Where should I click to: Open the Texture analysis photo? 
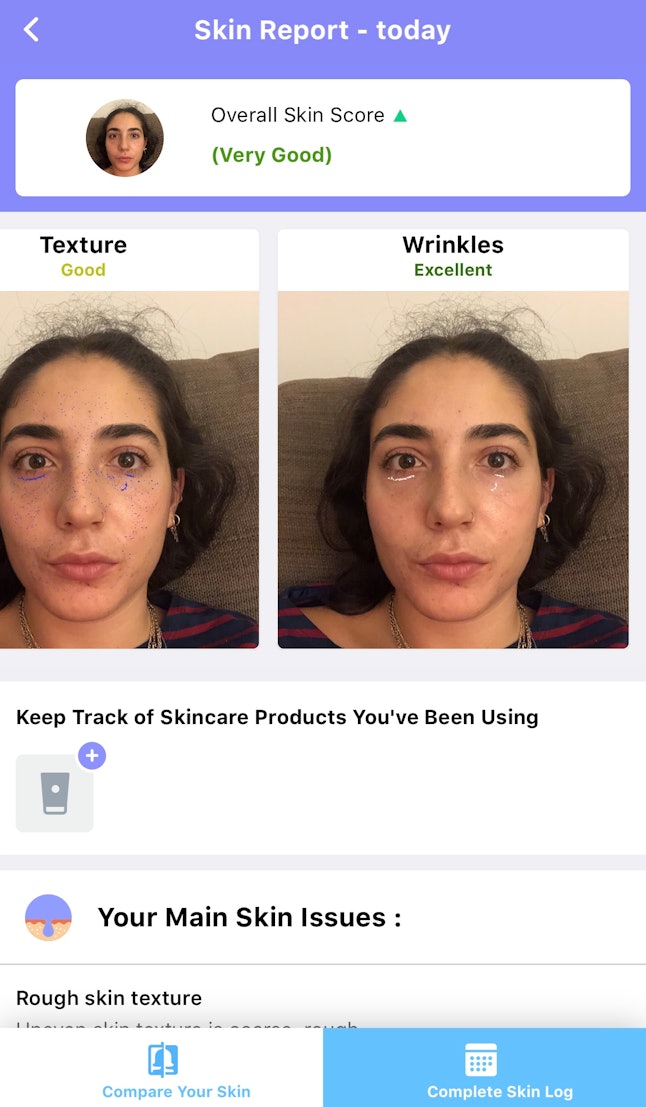pyautogui.click(x=129, y=469)
